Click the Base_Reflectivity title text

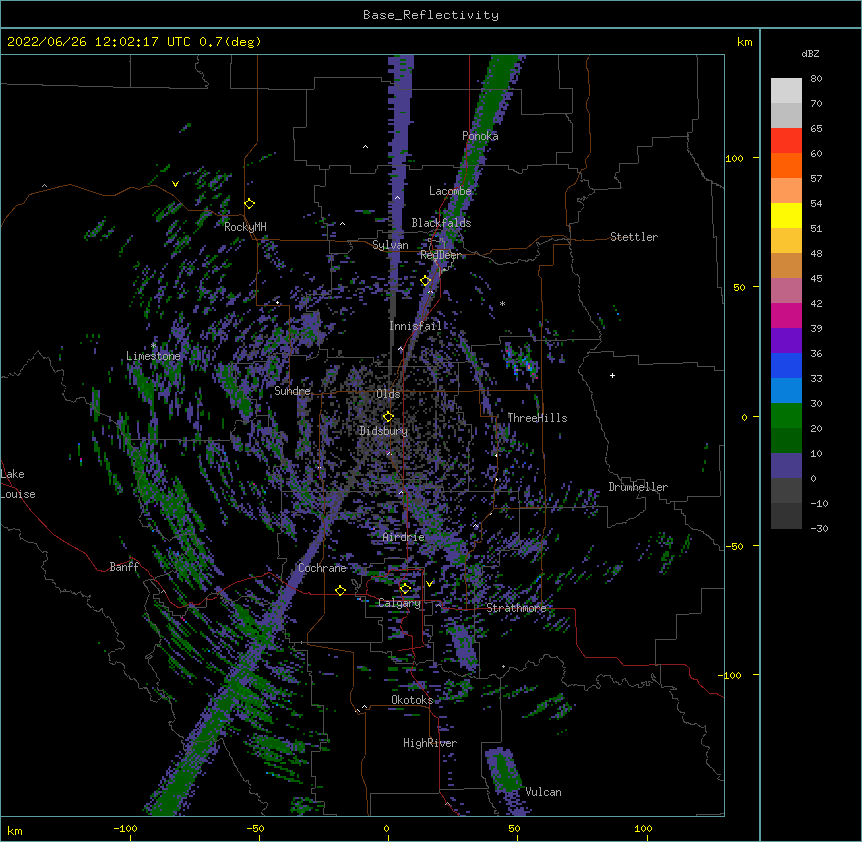pos(431,15)
